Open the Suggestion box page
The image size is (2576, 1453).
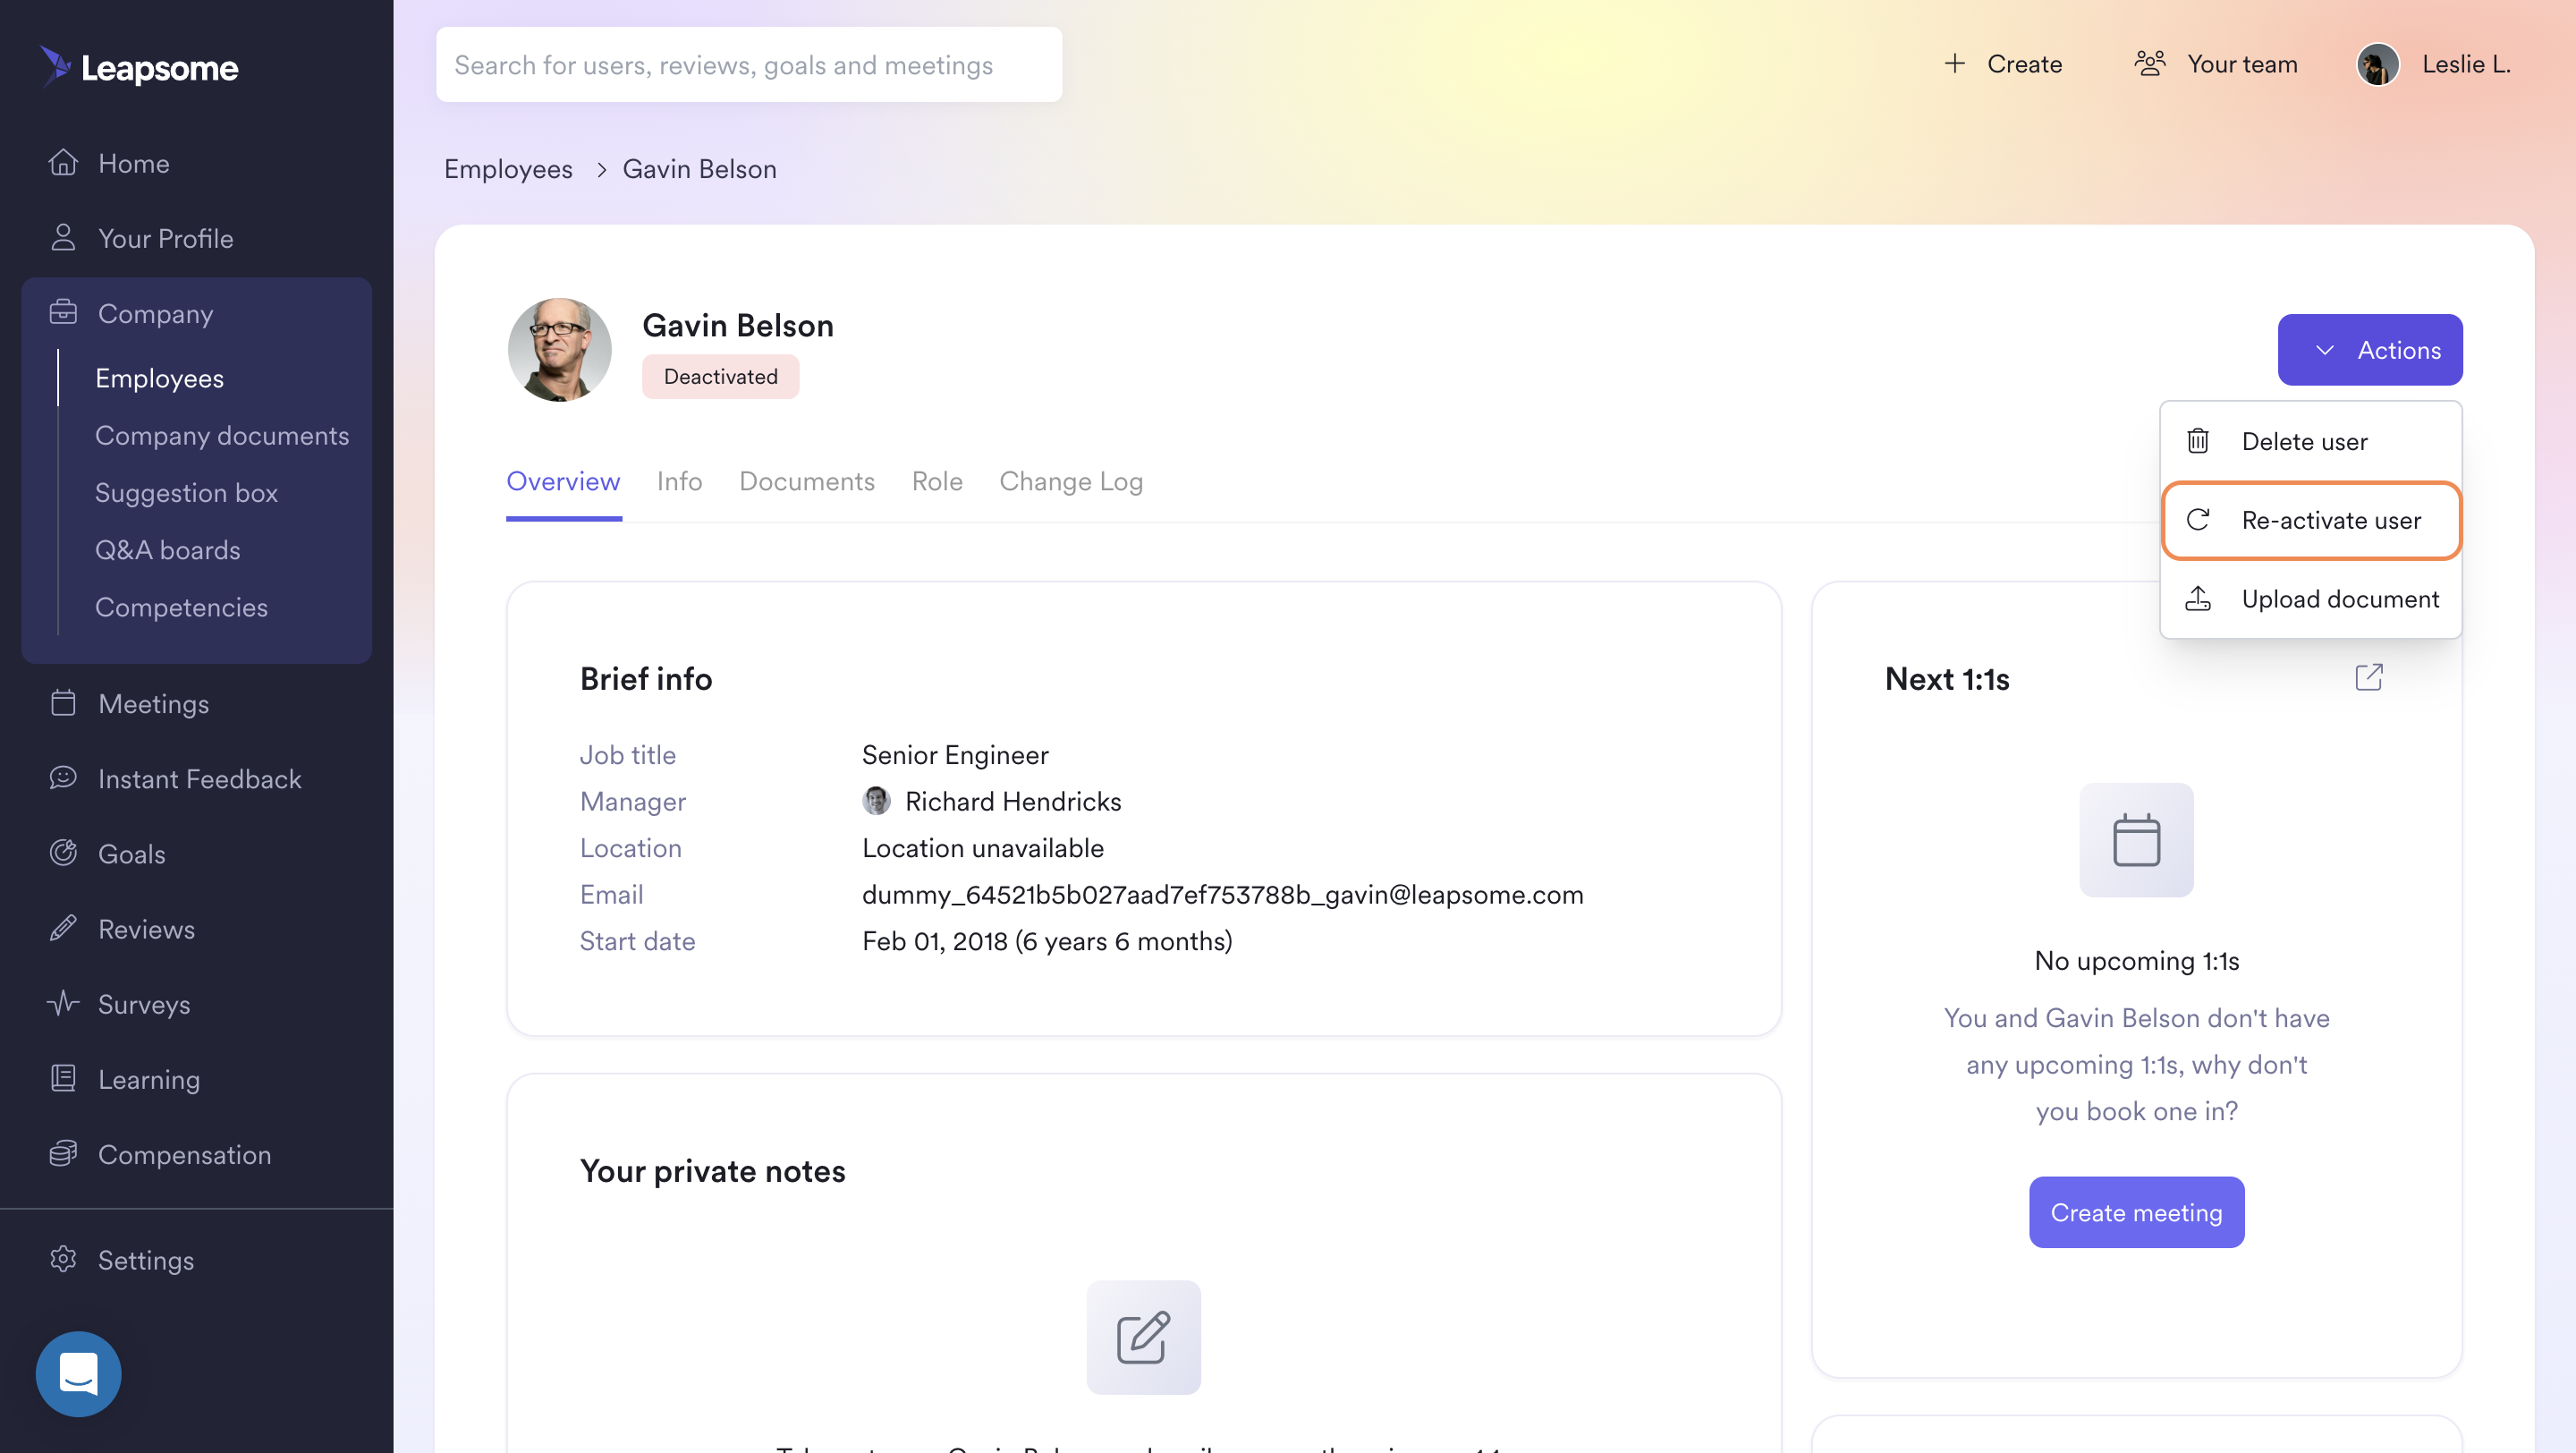coord(186,492)
